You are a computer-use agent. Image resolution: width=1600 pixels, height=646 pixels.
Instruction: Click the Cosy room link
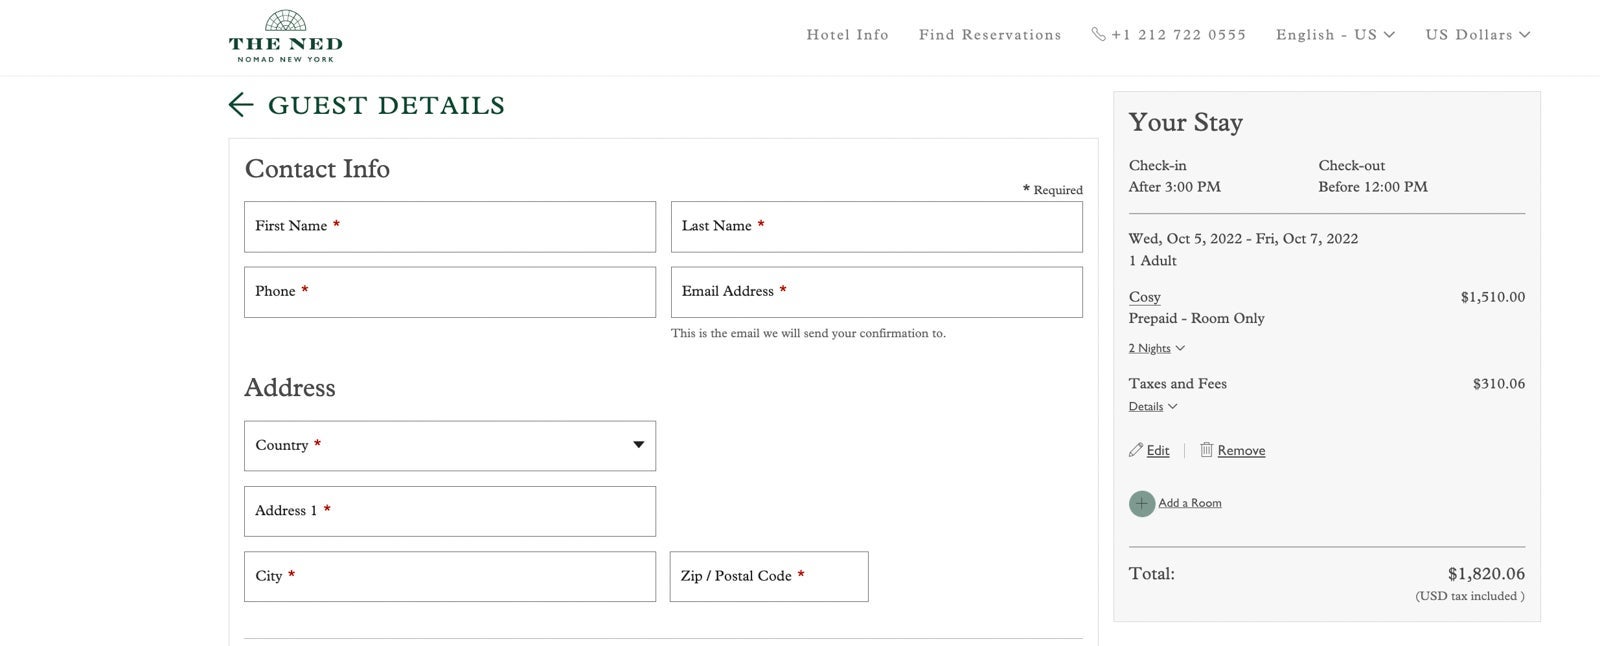(x=1144, y=297)
